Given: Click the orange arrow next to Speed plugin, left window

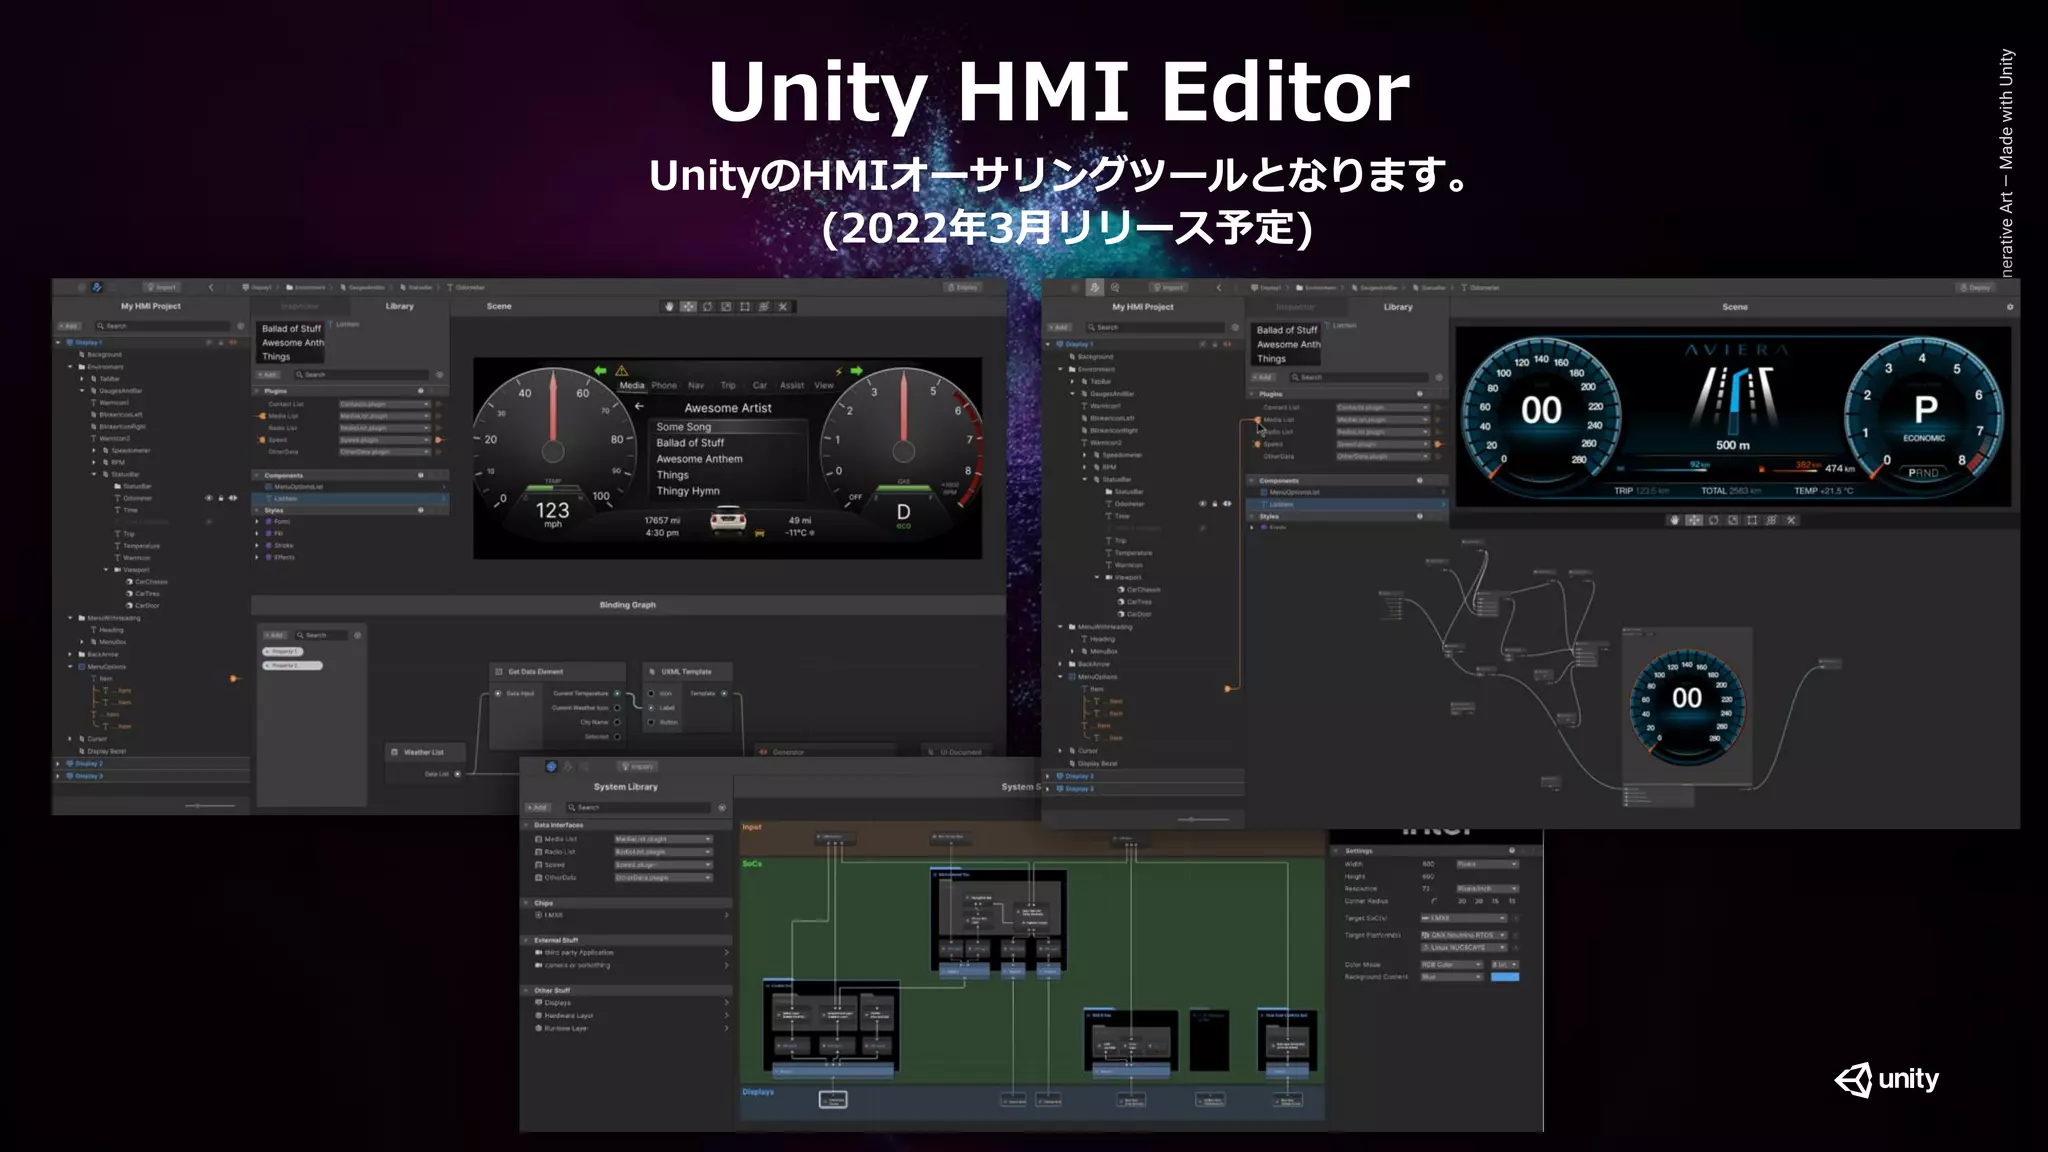Looking at the screenshot, I should point(438,440).
